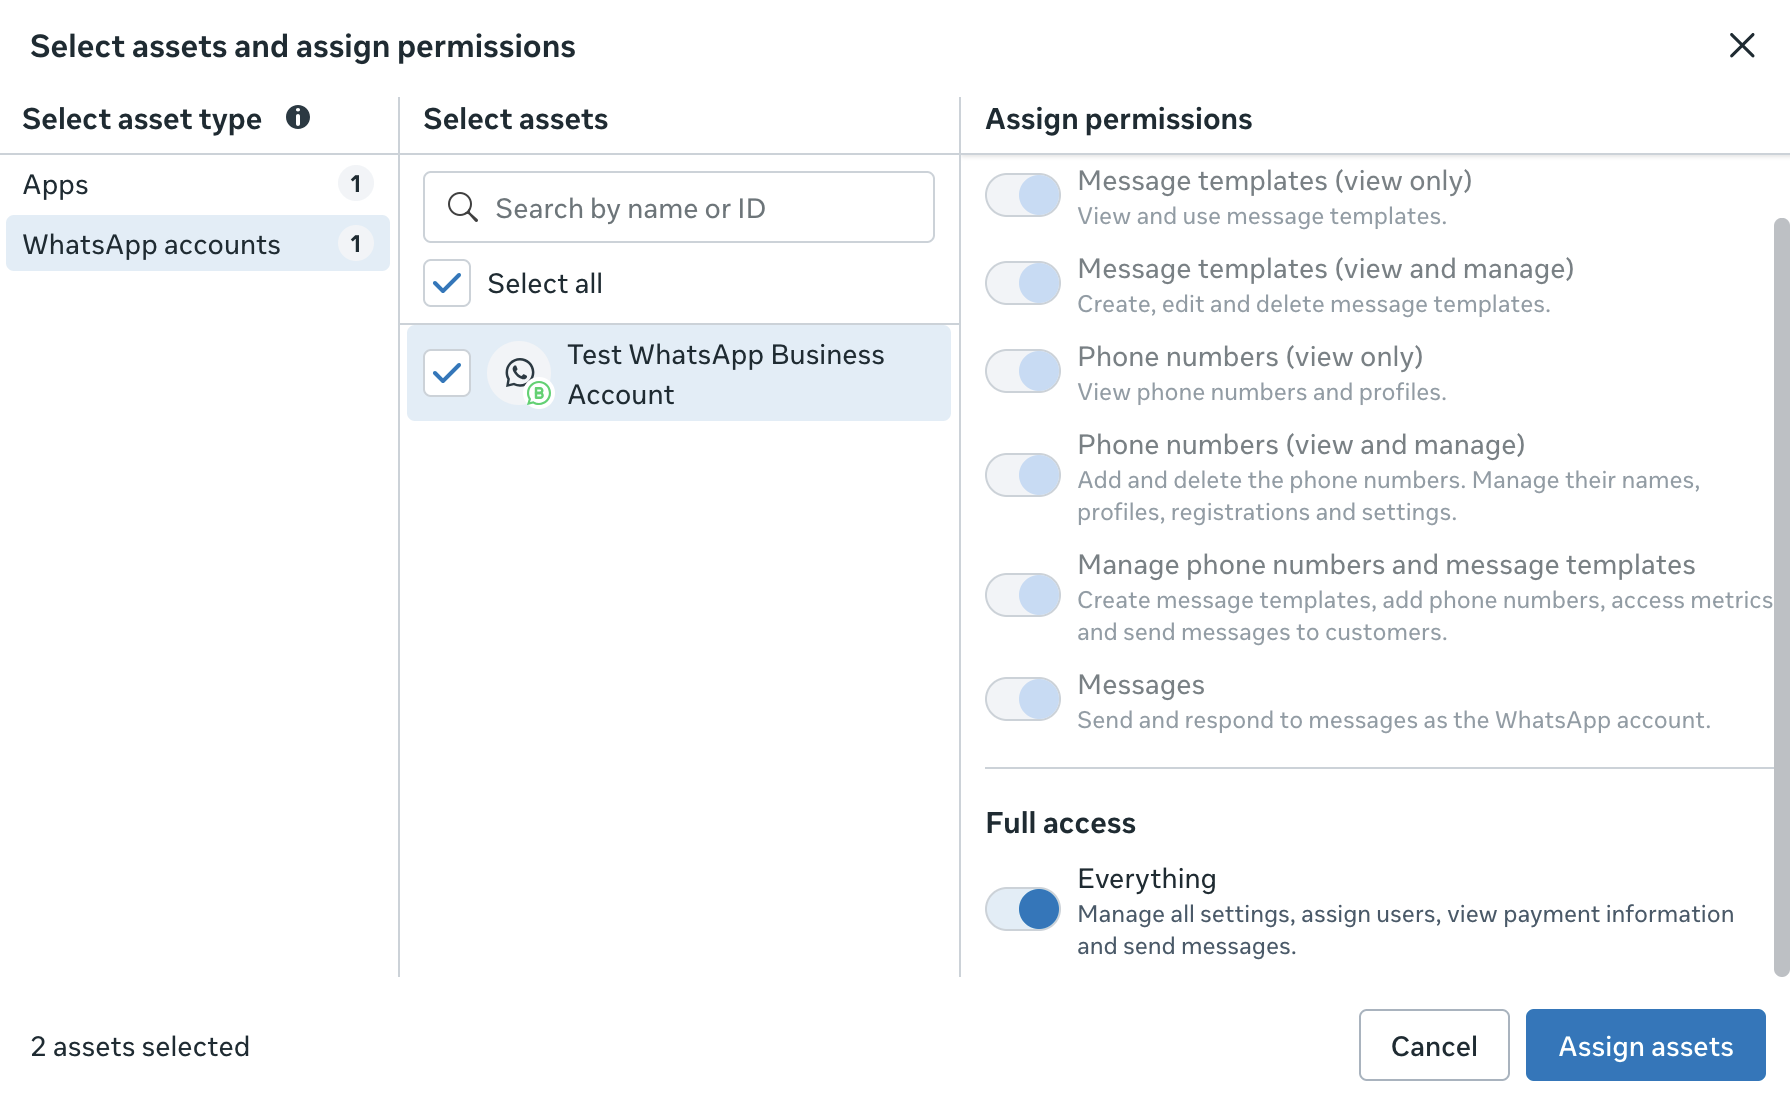Click the Select assets heading

(x=516, y=119)
